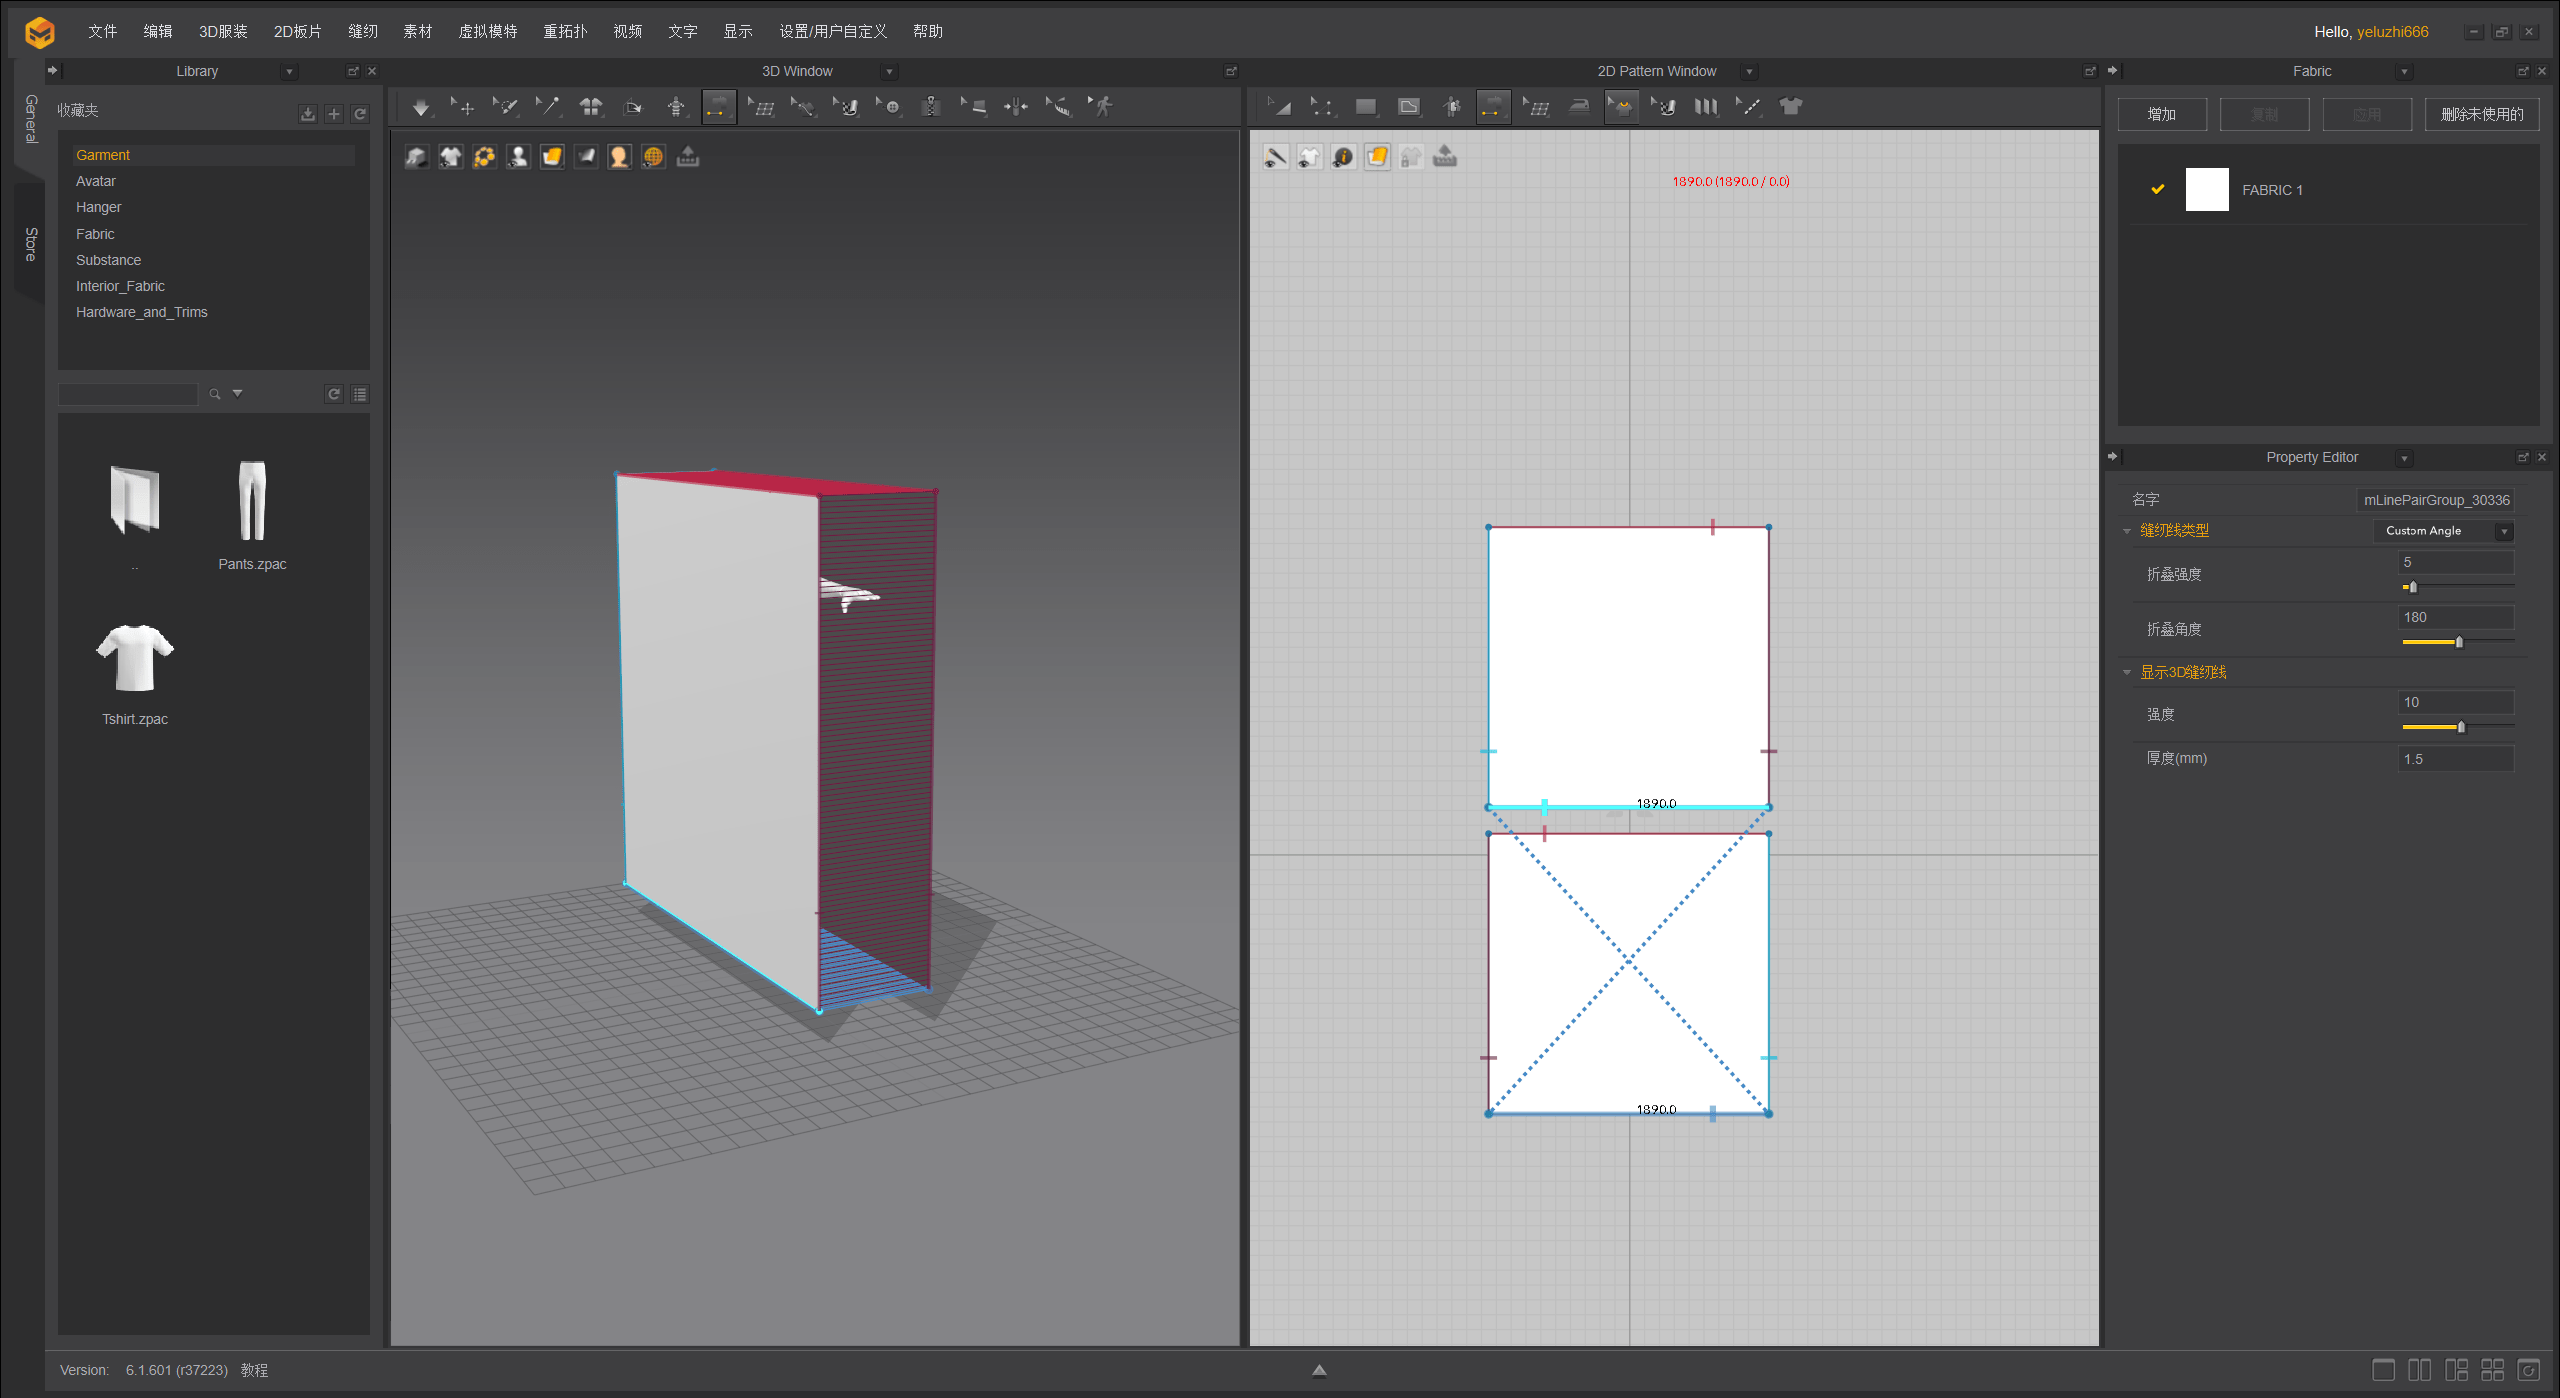2560x1398 pixels.
Task: Open the 素材 menu
Action: [417, 32]
